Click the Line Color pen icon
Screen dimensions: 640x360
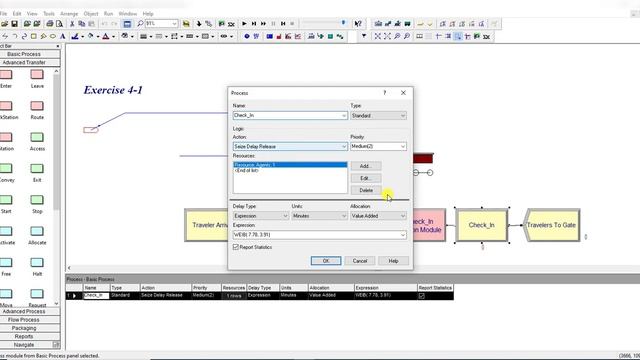tap(75, 36)
